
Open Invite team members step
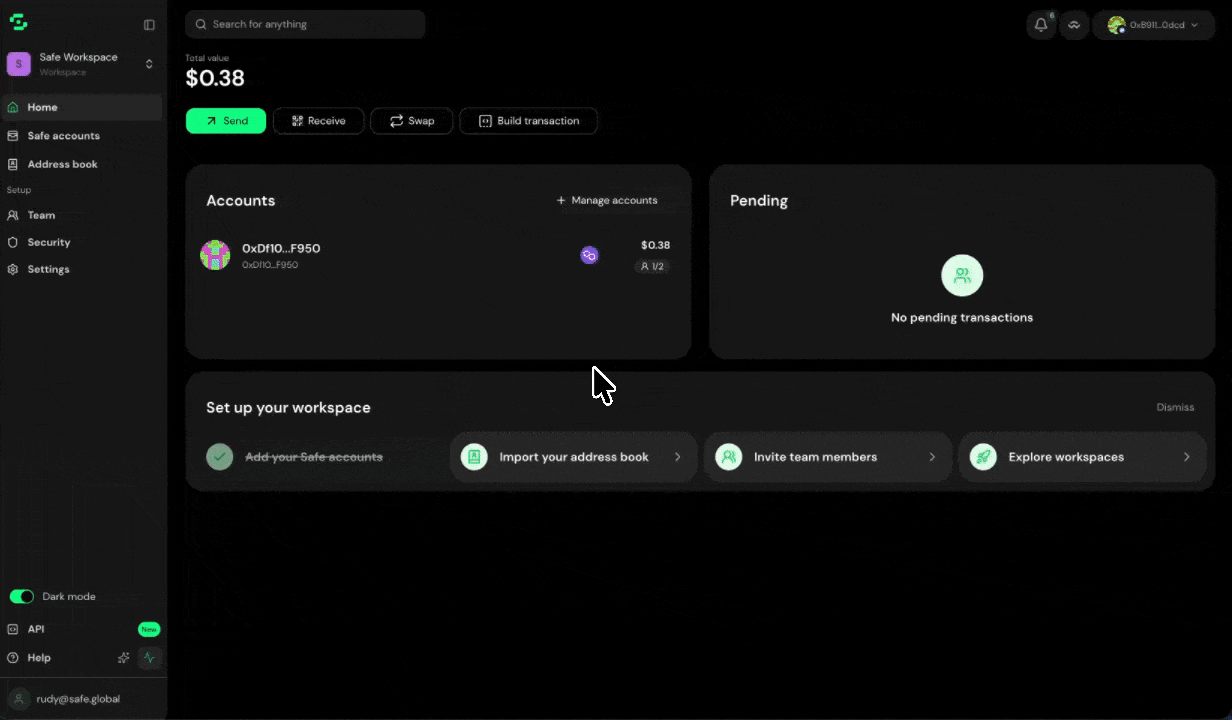click(x=828, y=457)
